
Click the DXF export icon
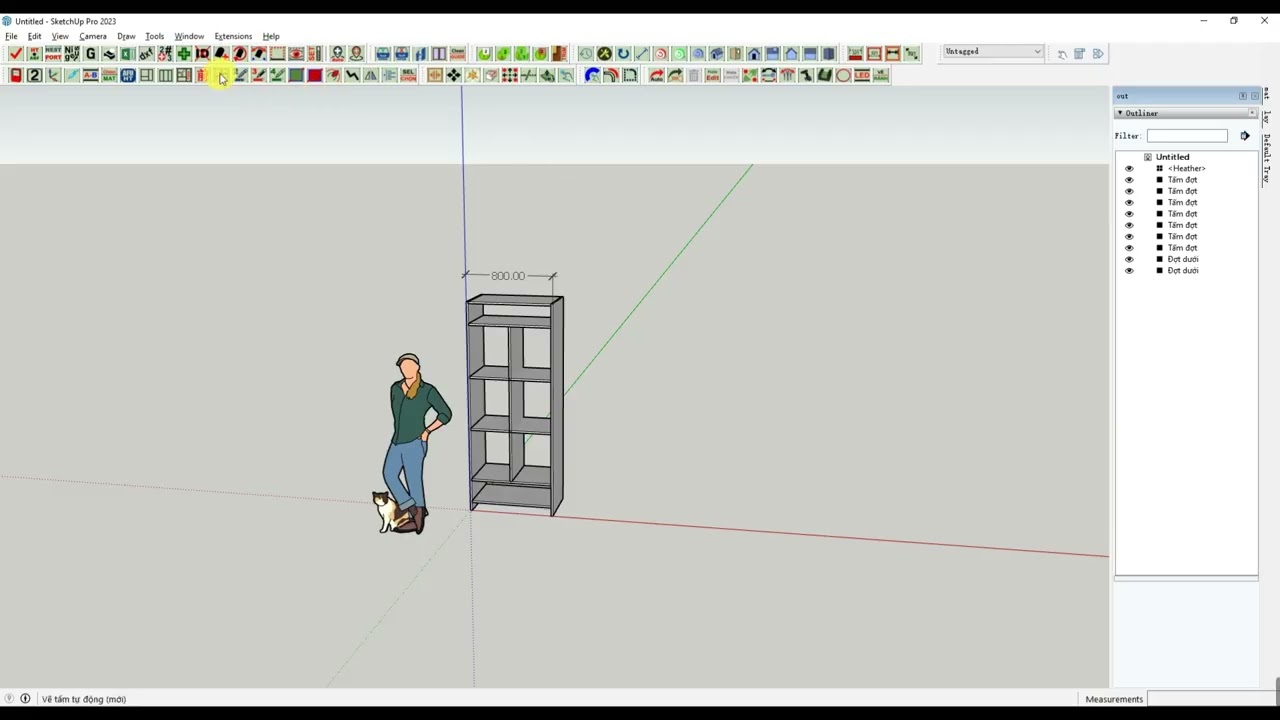[146, 53]
